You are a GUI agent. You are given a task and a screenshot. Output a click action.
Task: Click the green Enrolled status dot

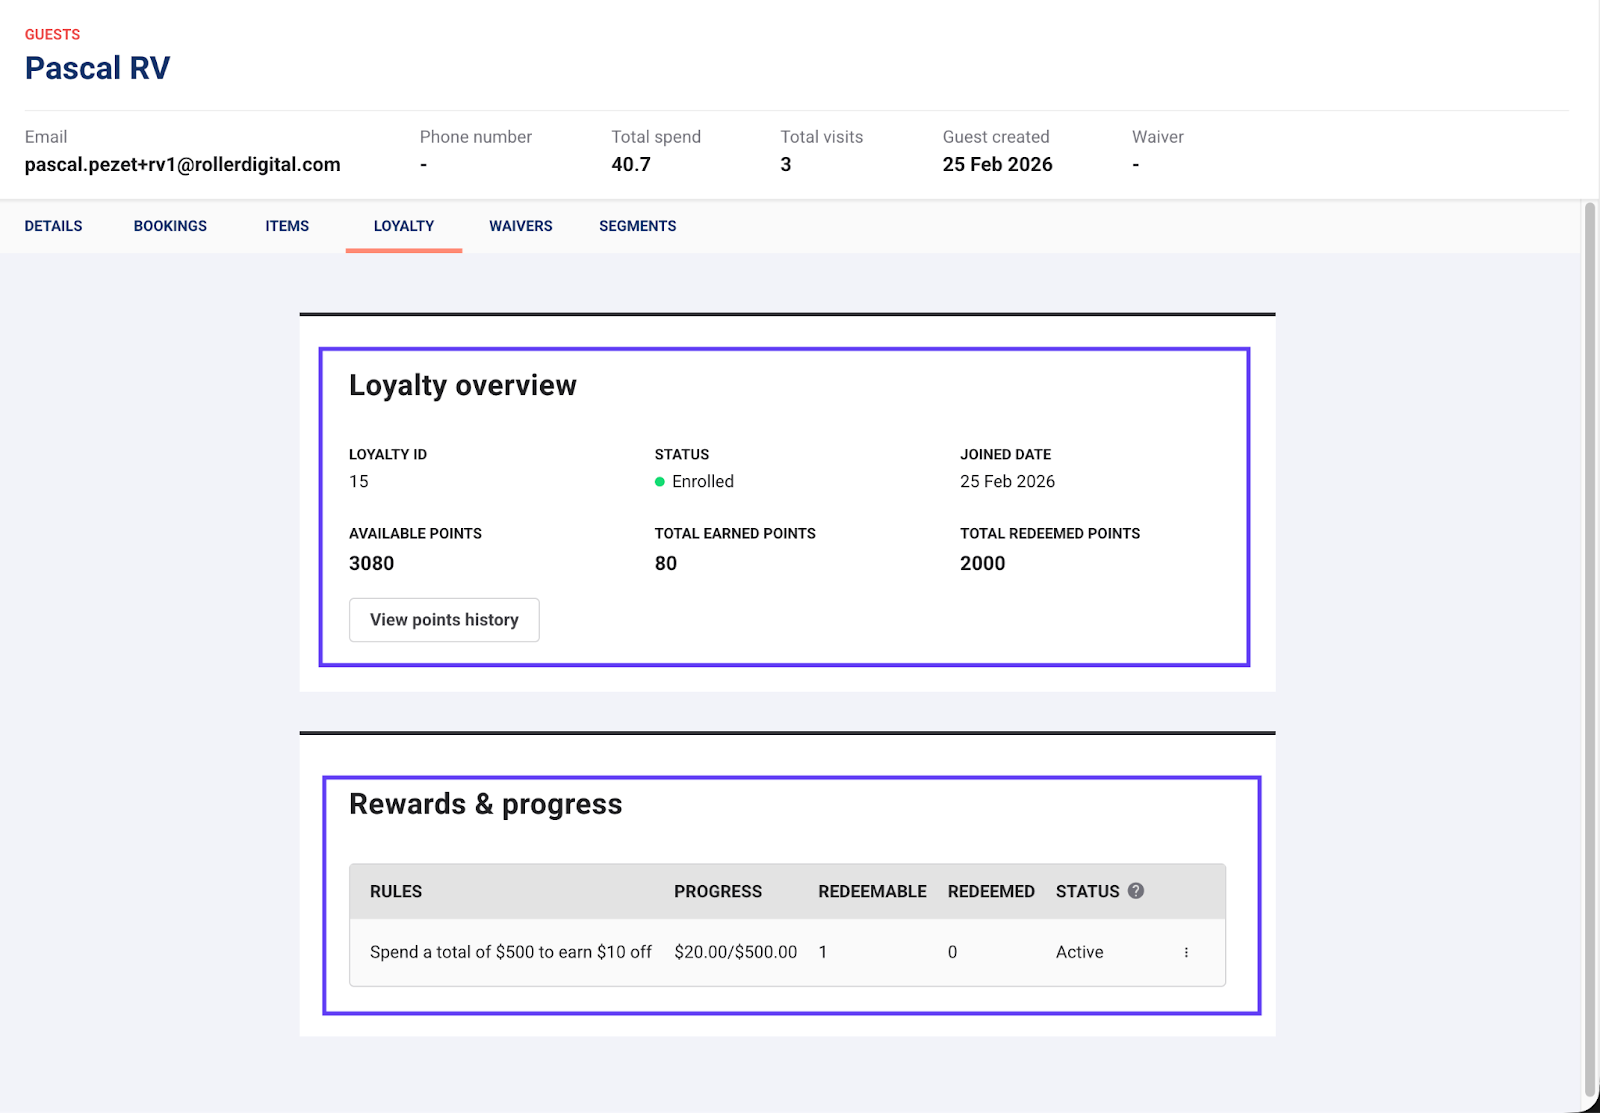(x=660, y=482)
